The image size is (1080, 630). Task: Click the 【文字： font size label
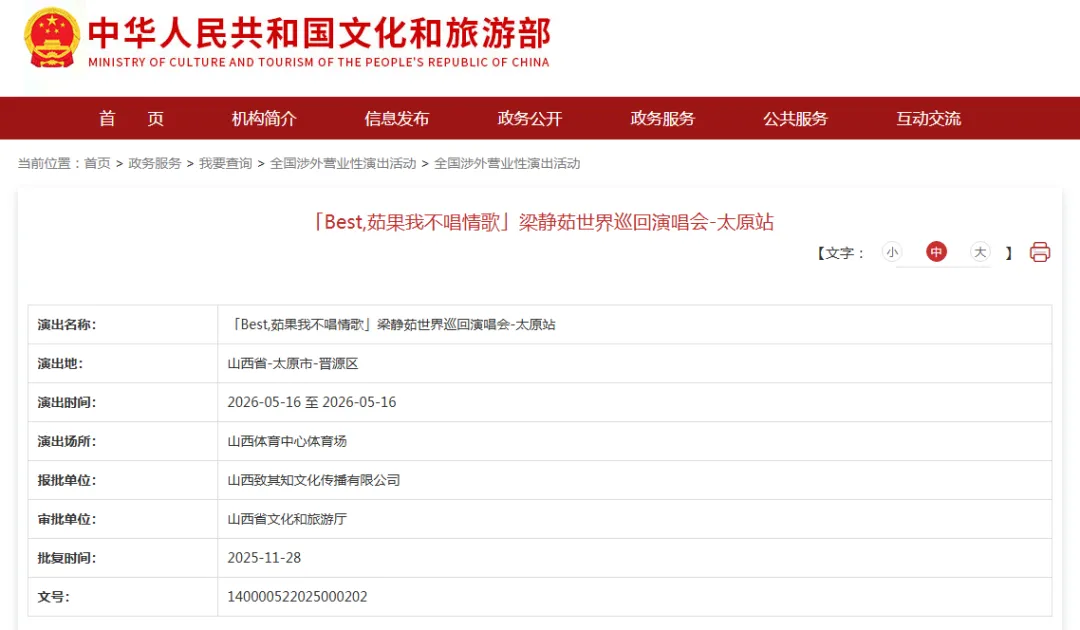pyautogui.click(x=841, y=253)
